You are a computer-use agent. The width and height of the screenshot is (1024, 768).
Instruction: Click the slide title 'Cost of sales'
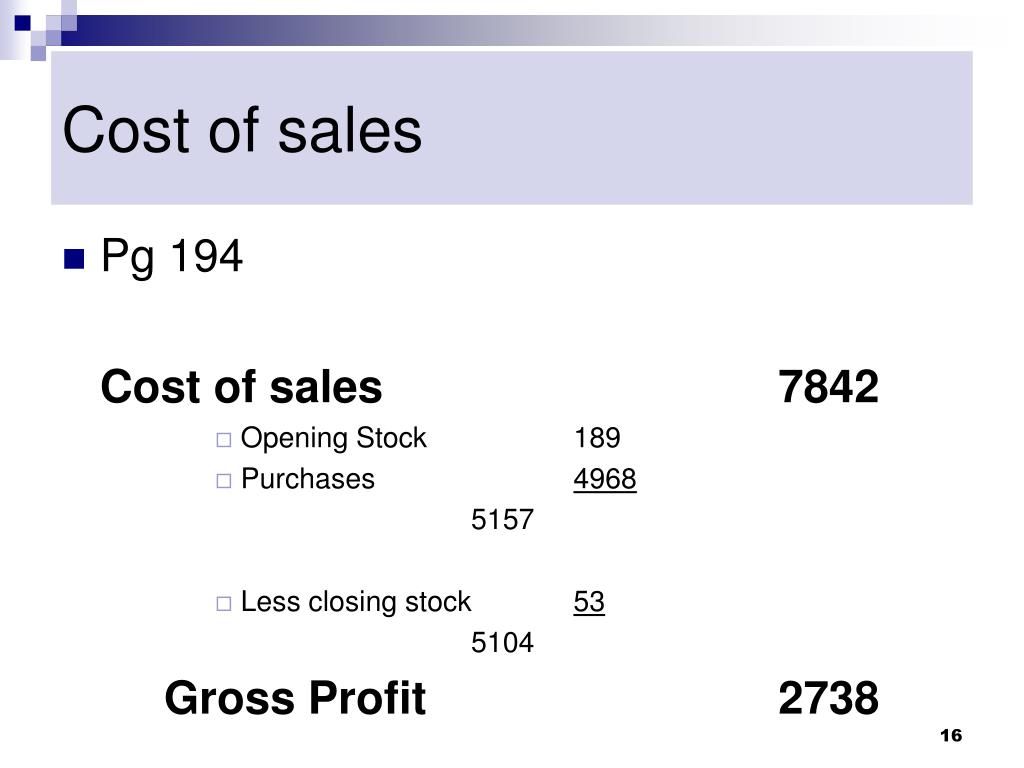(242, 131)
